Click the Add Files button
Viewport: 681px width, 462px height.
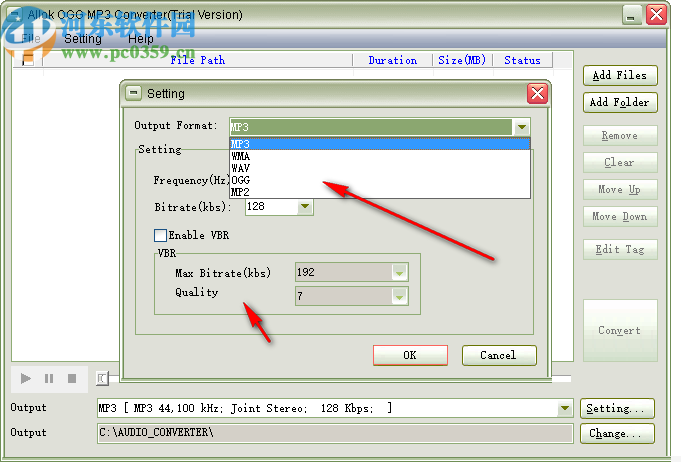coord(620,76)
